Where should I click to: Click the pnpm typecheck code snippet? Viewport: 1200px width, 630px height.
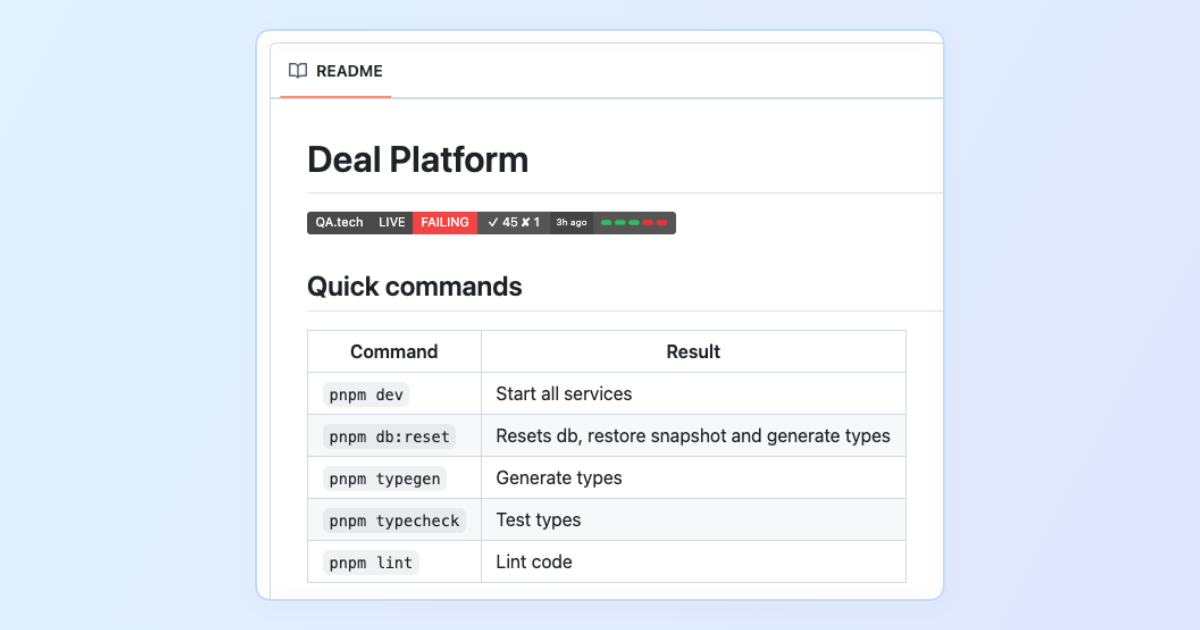click(x=394, y=520)
